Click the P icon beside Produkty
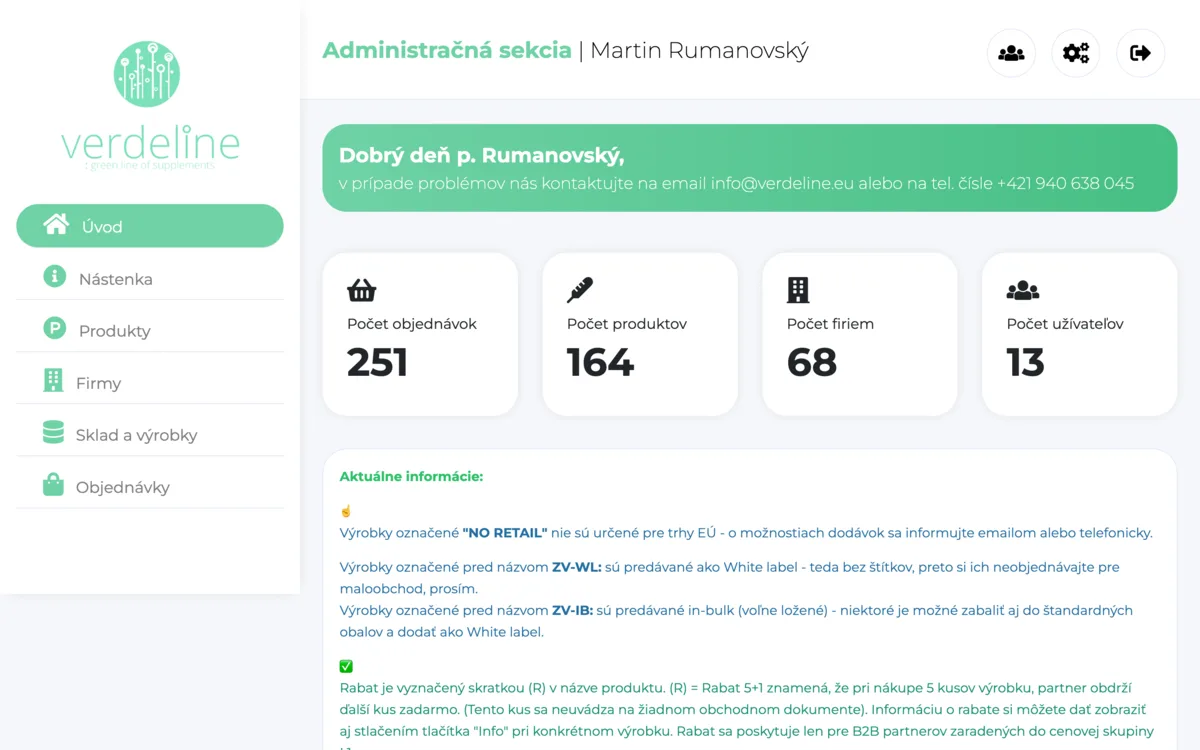This screenshot has width=1200, height=750. 55,328
